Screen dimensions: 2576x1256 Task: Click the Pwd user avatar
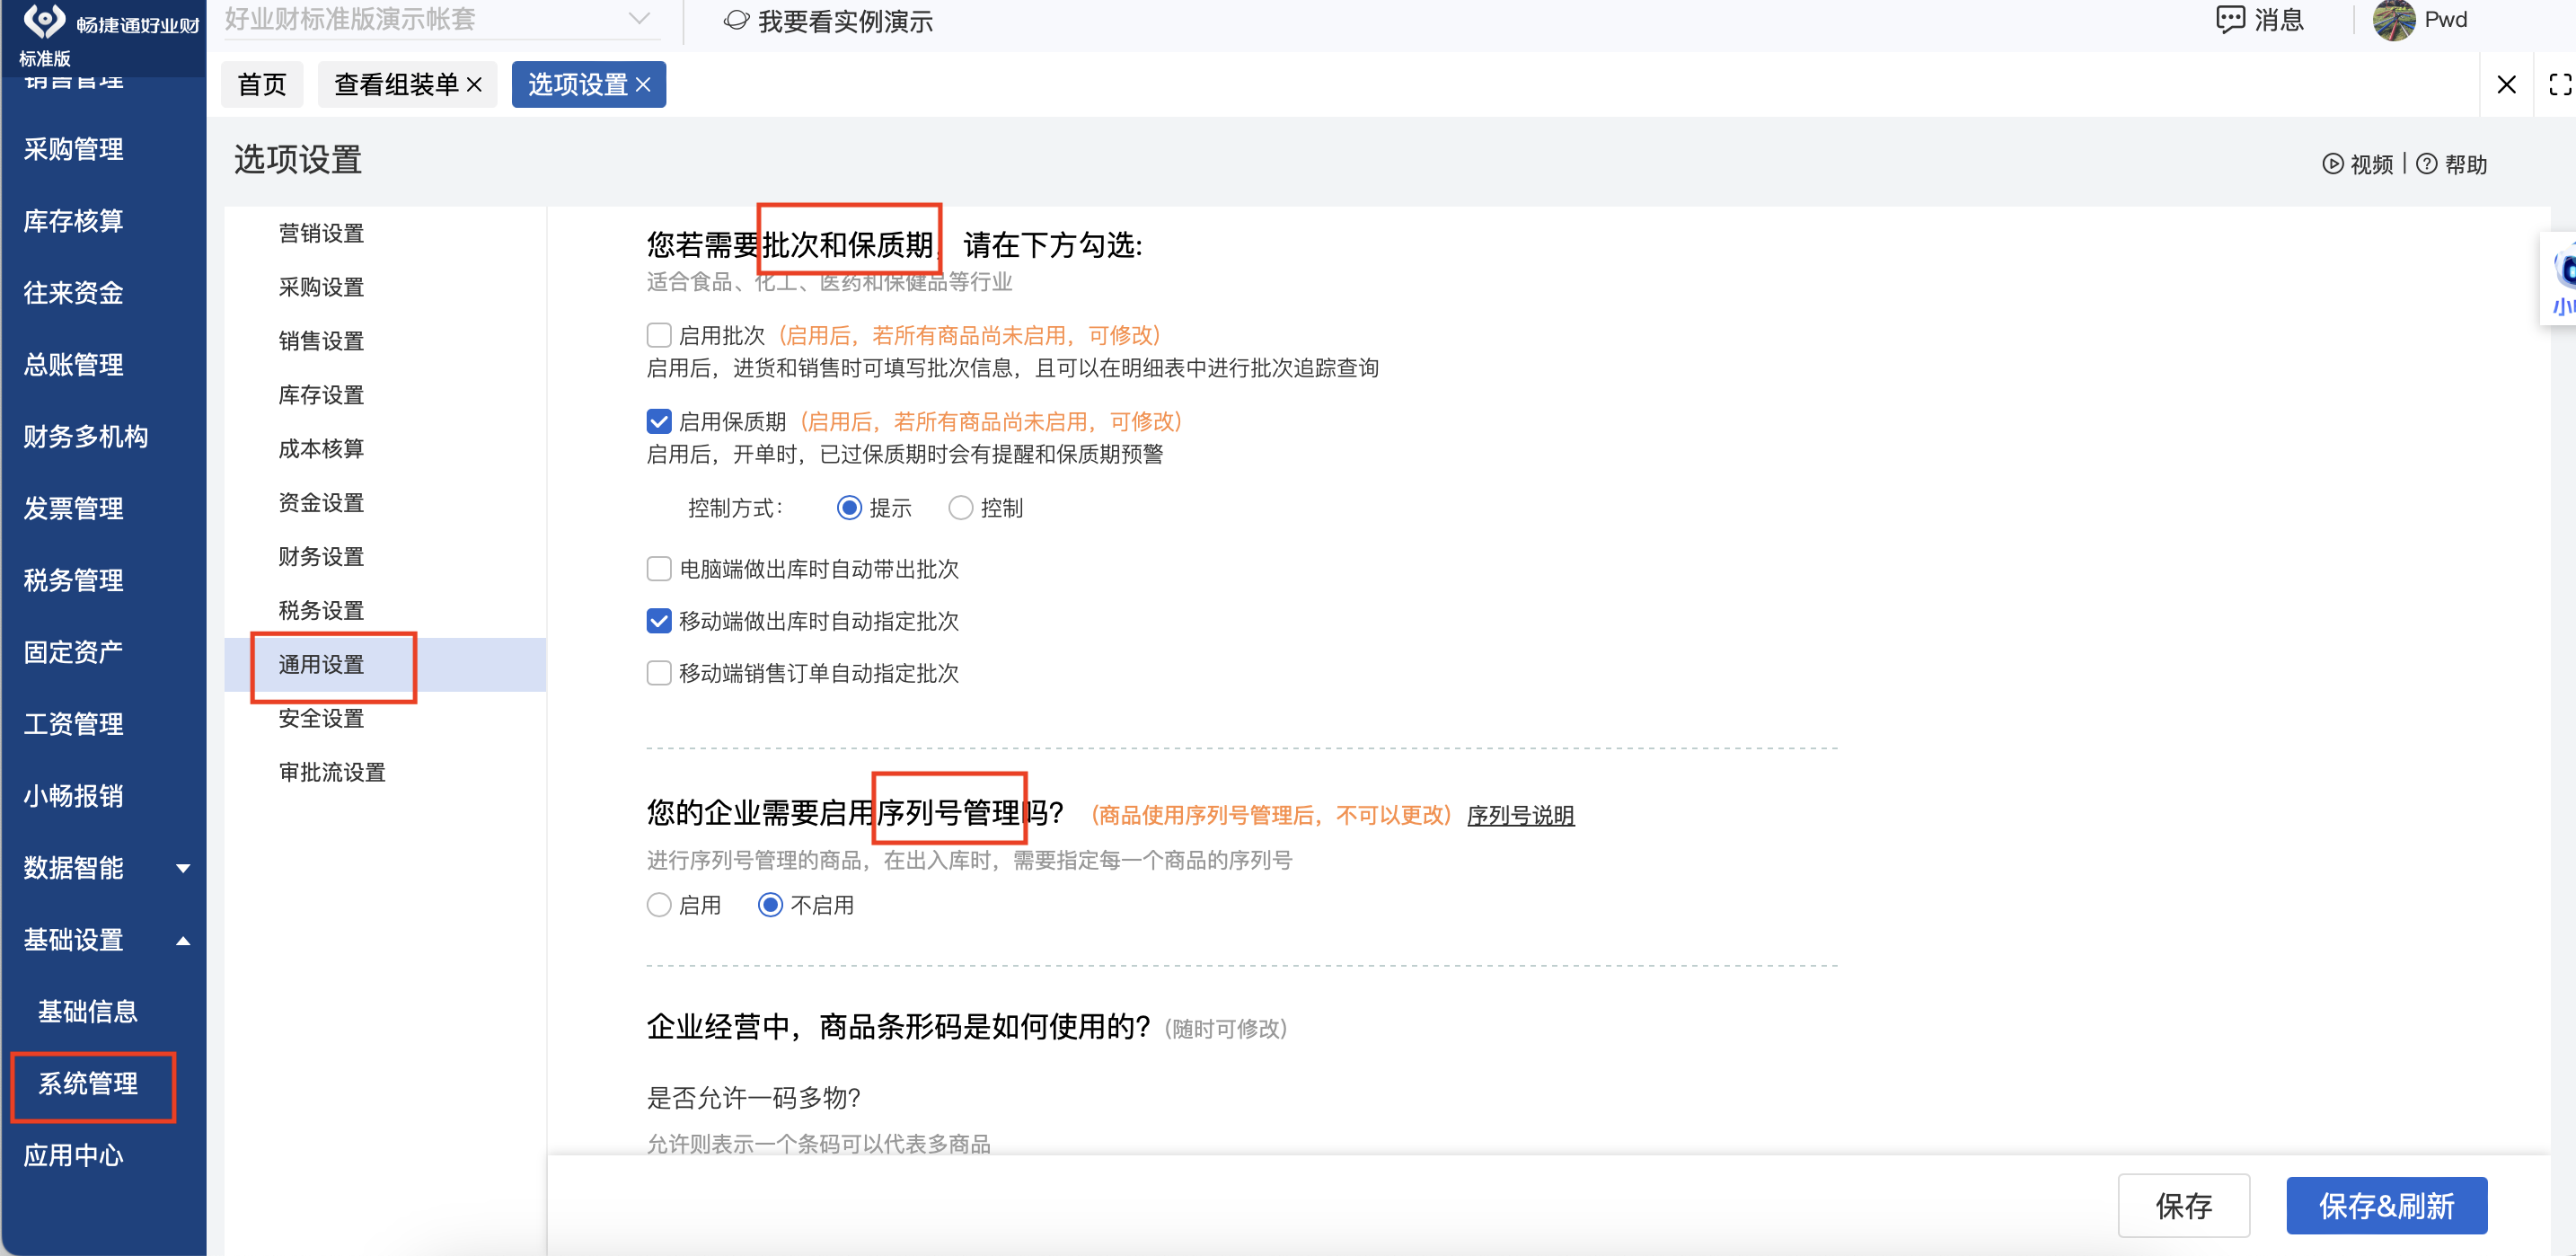point(2393,20)
